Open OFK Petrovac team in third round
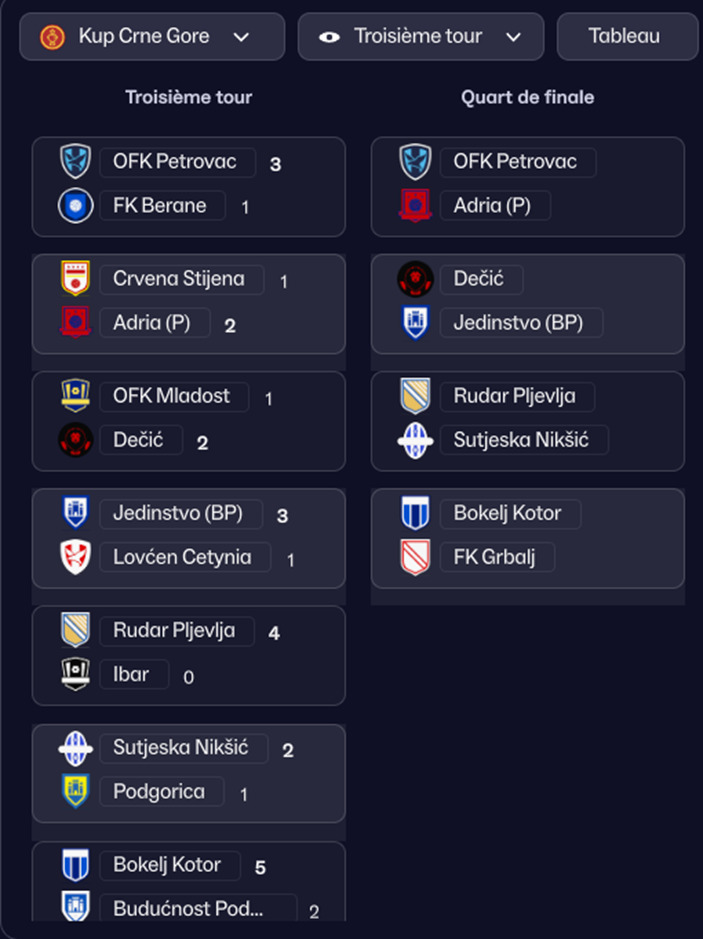 pos(177,162)
